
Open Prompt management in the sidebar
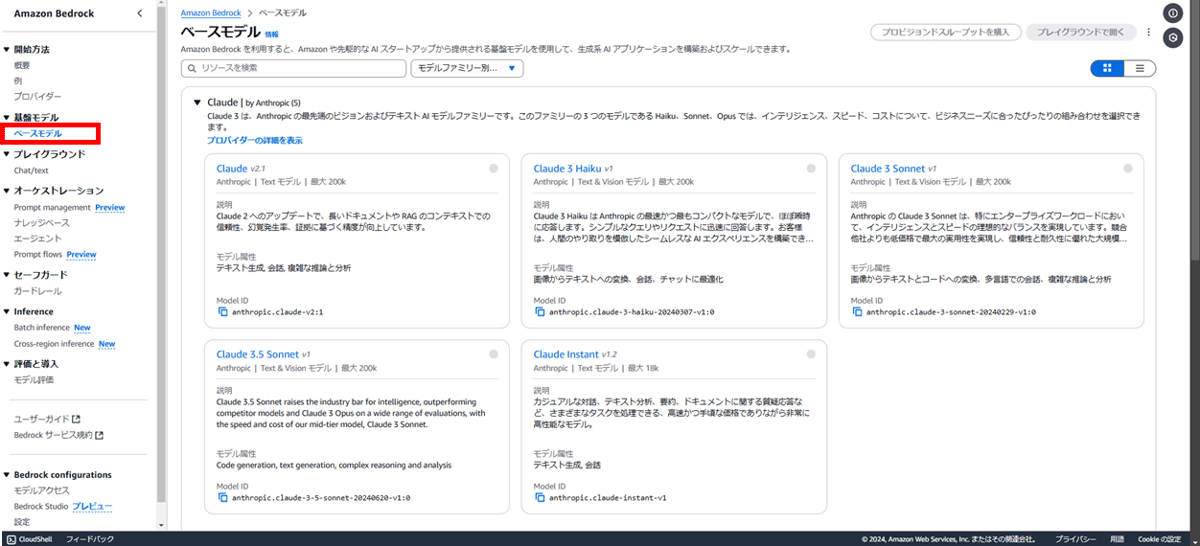[x=52, y=207]
